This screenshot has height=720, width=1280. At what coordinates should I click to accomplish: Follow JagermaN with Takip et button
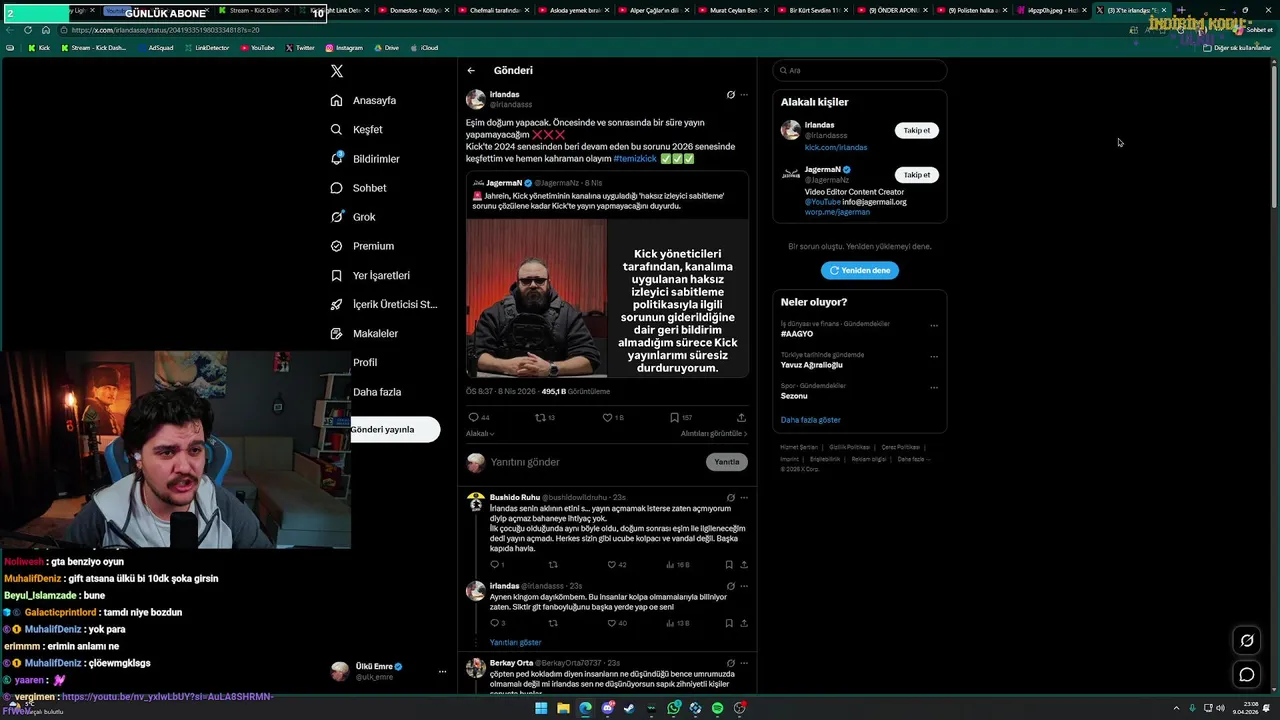[x=917, y=175]
